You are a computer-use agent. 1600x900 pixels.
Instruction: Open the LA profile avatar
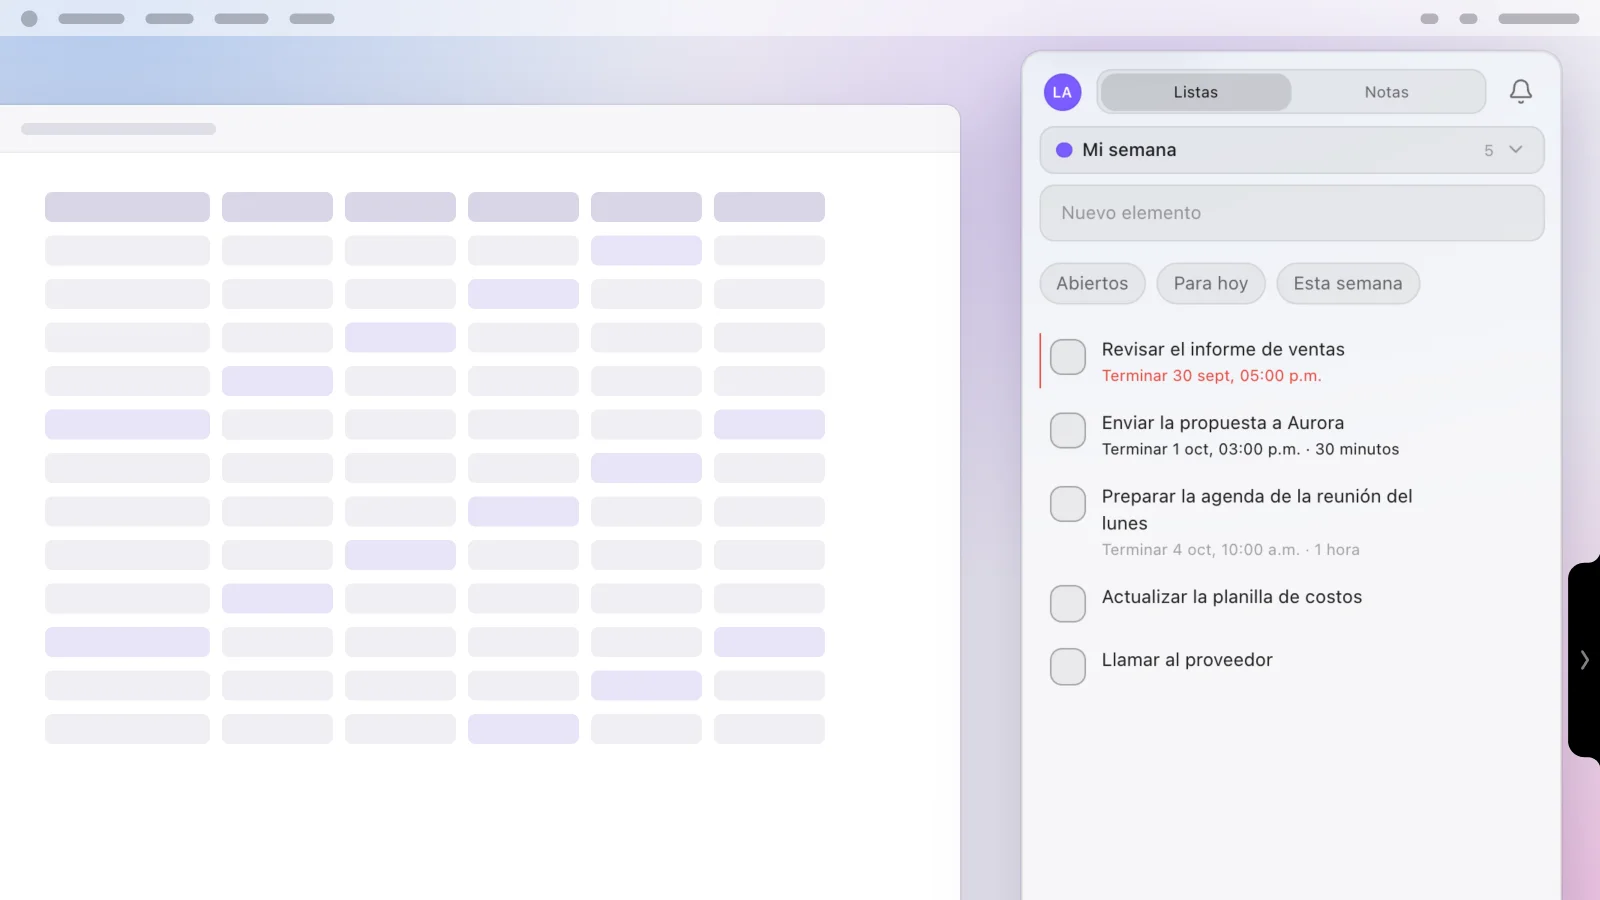point(1062,92)
